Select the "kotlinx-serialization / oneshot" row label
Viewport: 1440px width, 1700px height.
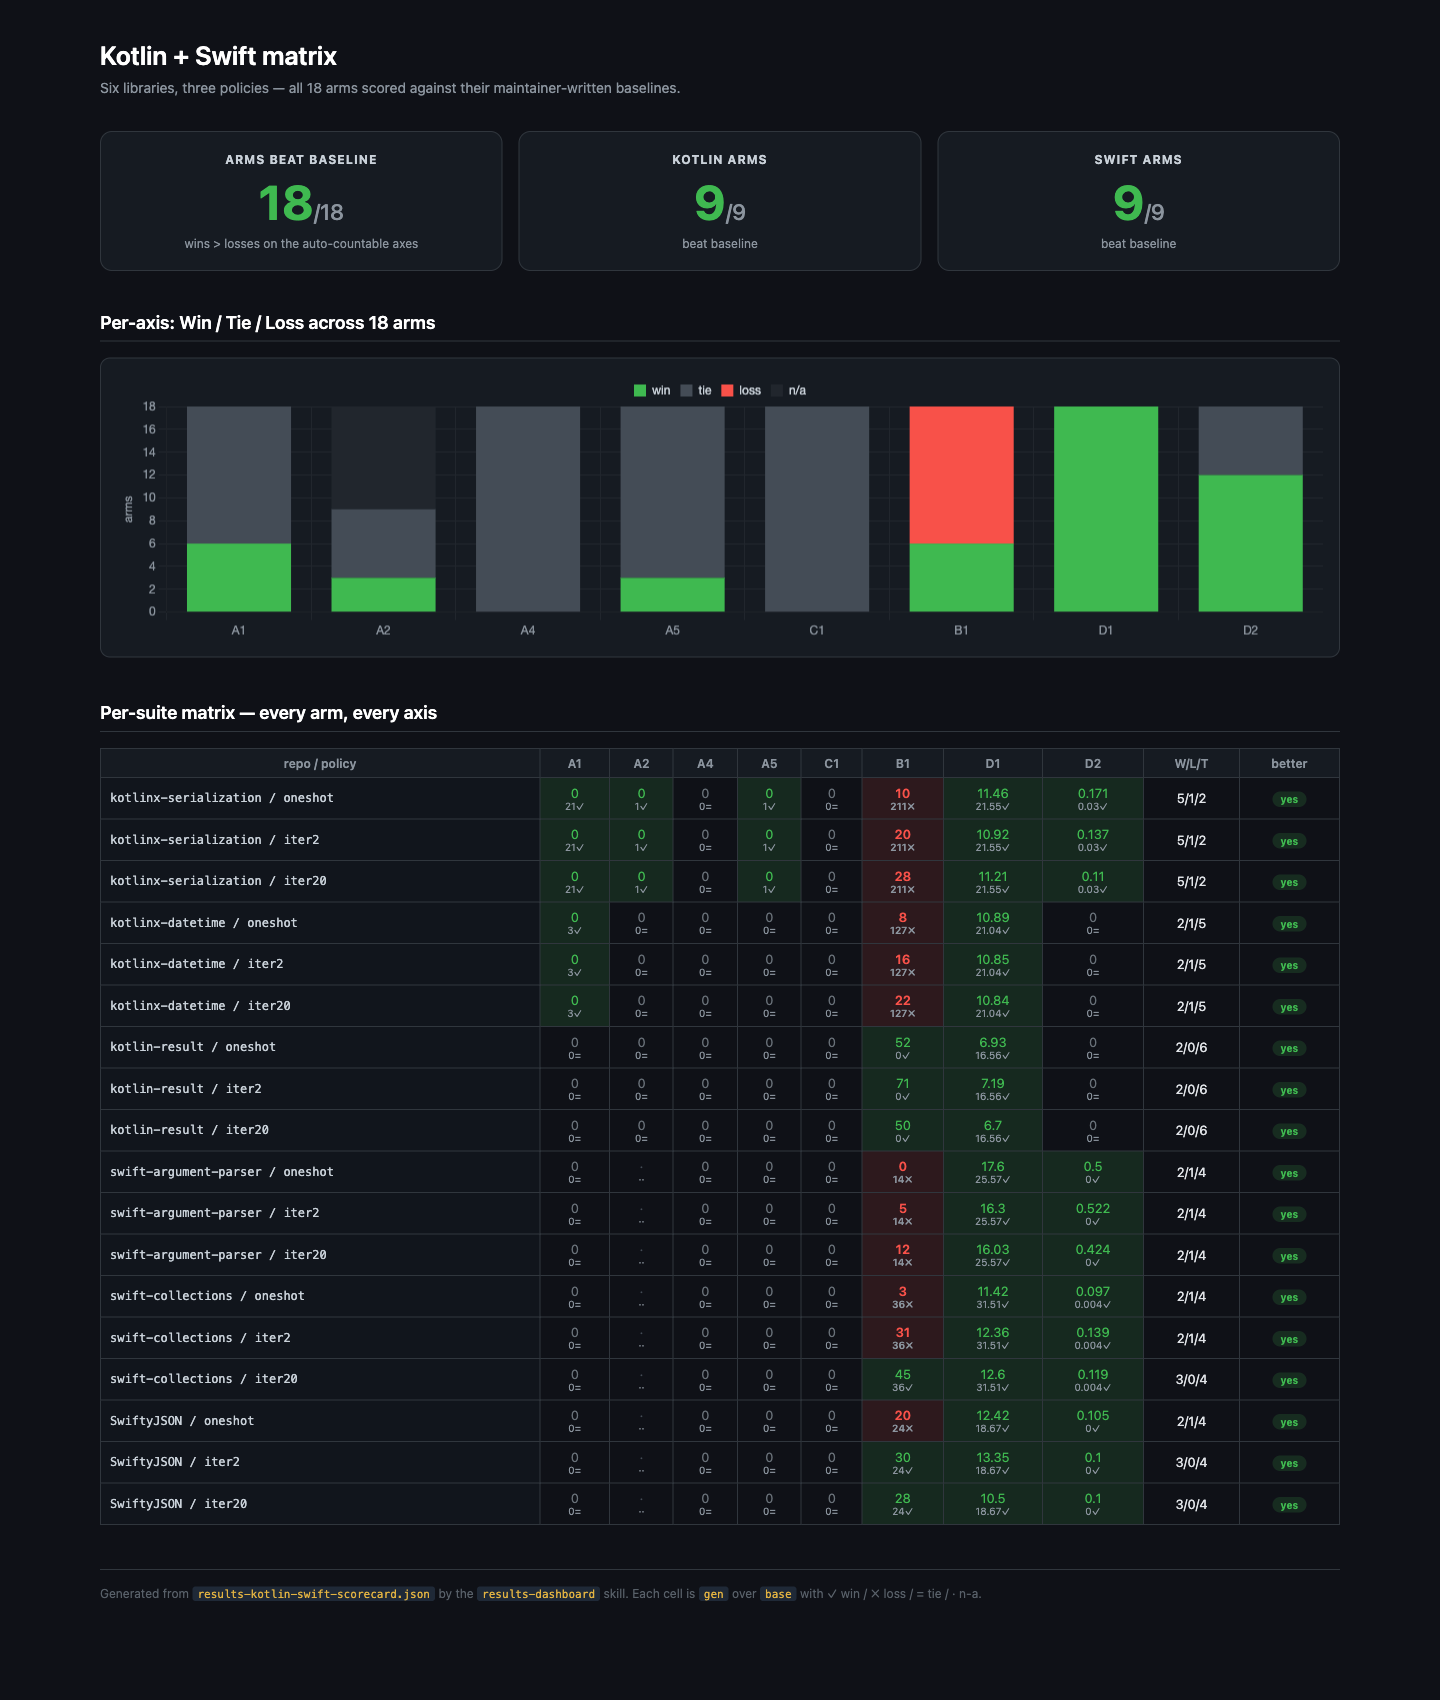click(222, 798)
